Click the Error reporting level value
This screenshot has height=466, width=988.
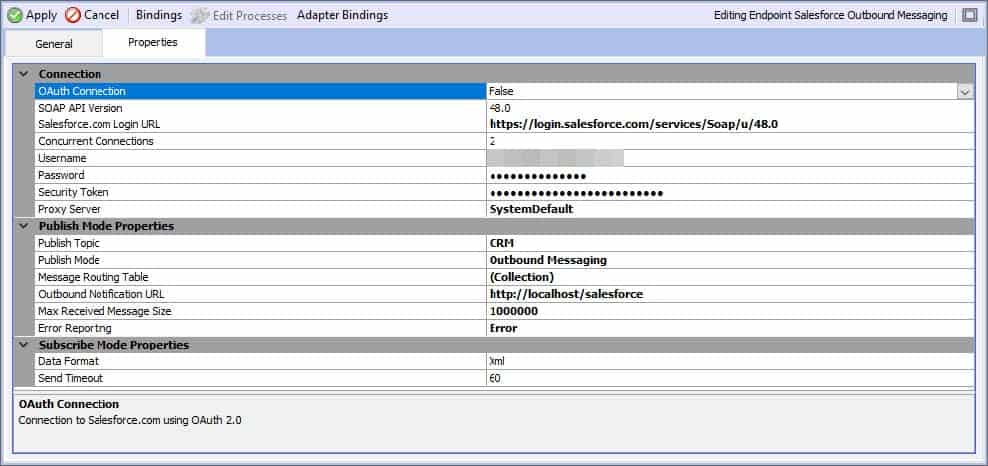[x=503, y=328]
